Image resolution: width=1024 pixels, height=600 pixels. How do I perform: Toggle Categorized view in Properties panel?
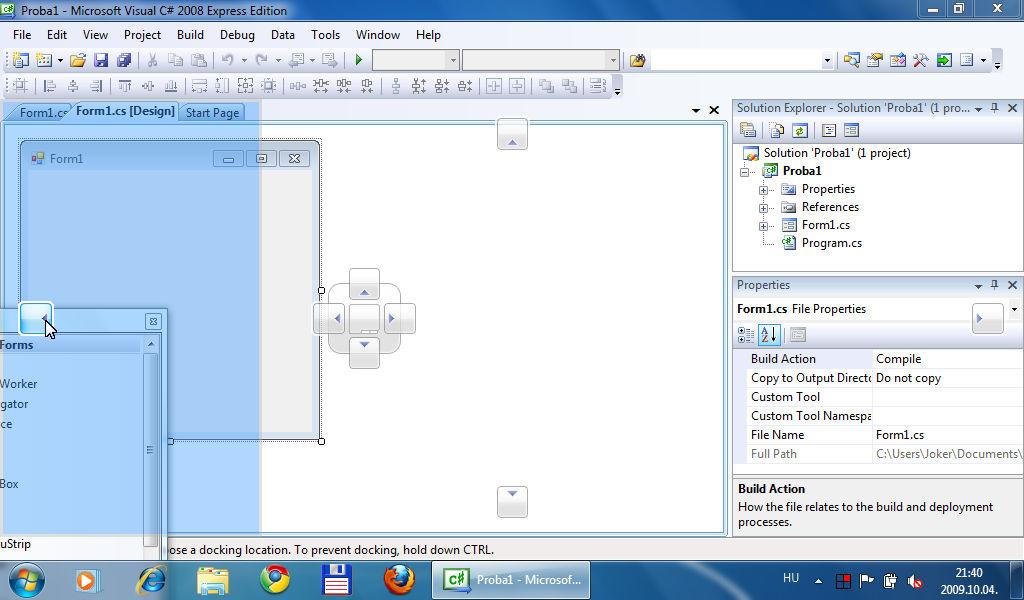tap(746, 335)
